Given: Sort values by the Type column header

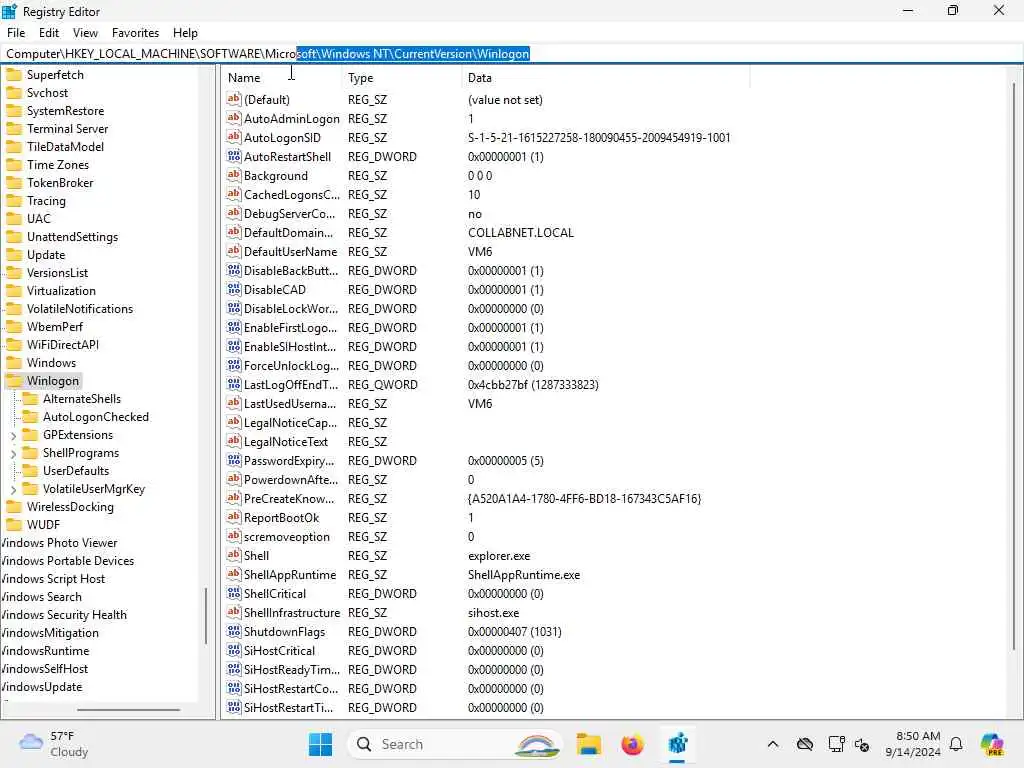Looking at the screenshot, I should [402, 78].
